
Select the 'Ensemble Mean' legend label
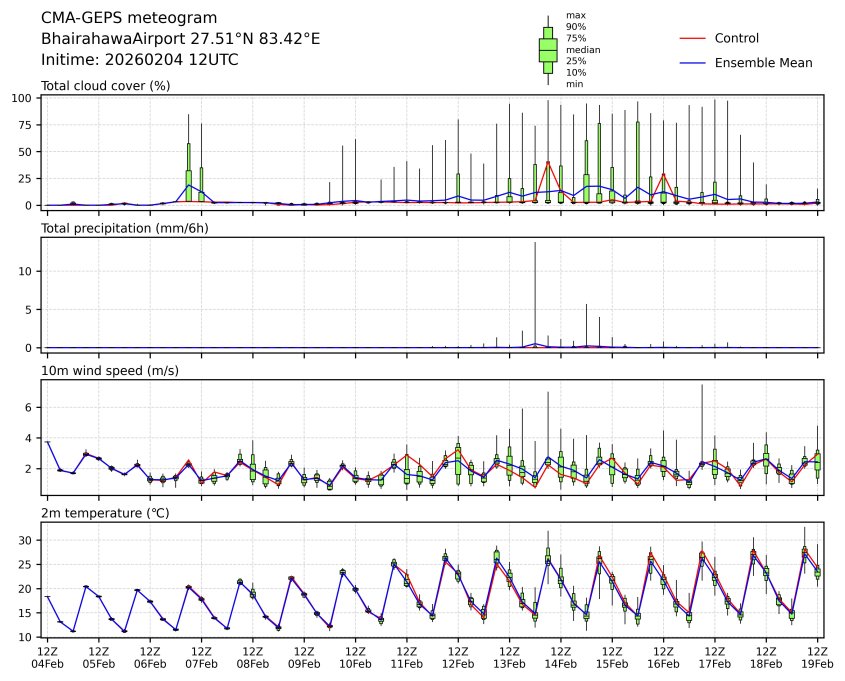[x=763, y=63]
